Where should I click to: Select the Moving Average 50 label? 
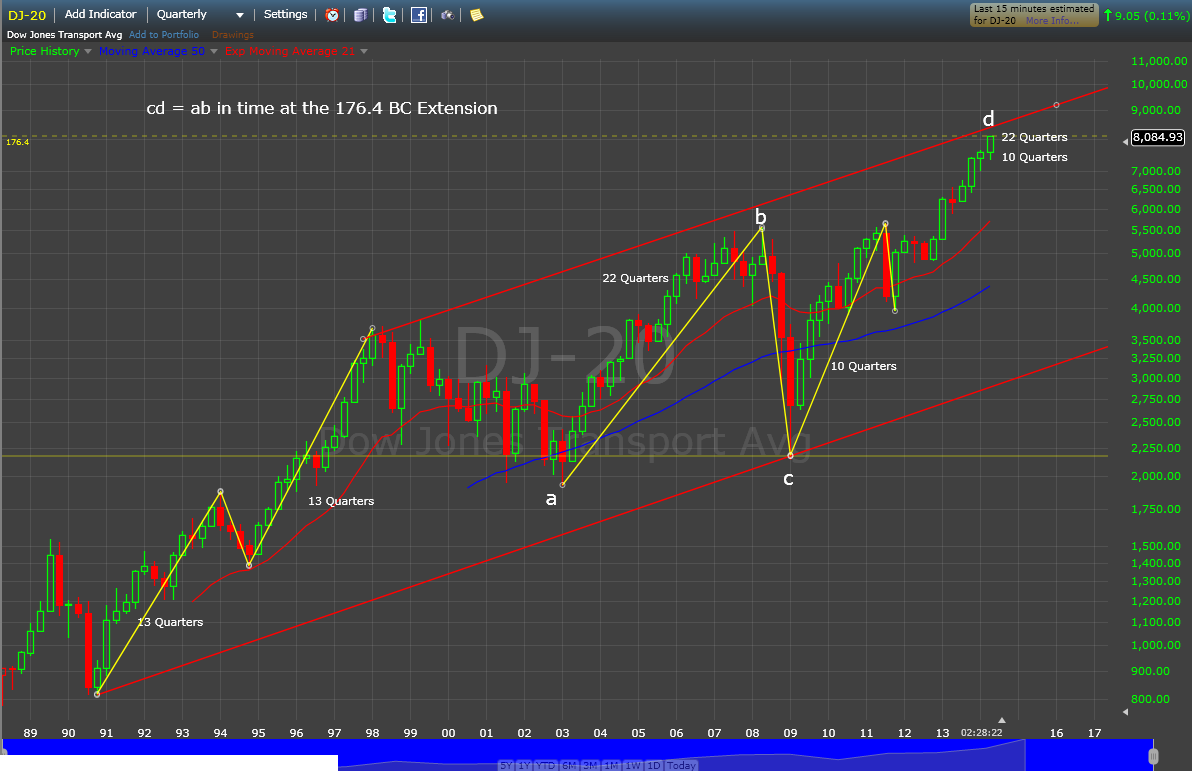point(152,51)
